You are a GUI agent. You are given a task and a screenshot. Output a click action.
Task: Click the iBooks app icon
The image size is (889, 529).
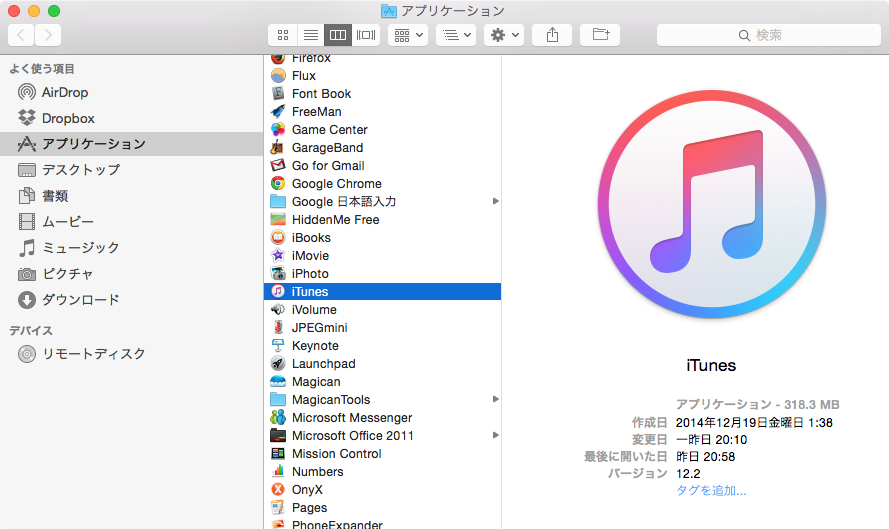pyautogui.click(x=278, y=238)
